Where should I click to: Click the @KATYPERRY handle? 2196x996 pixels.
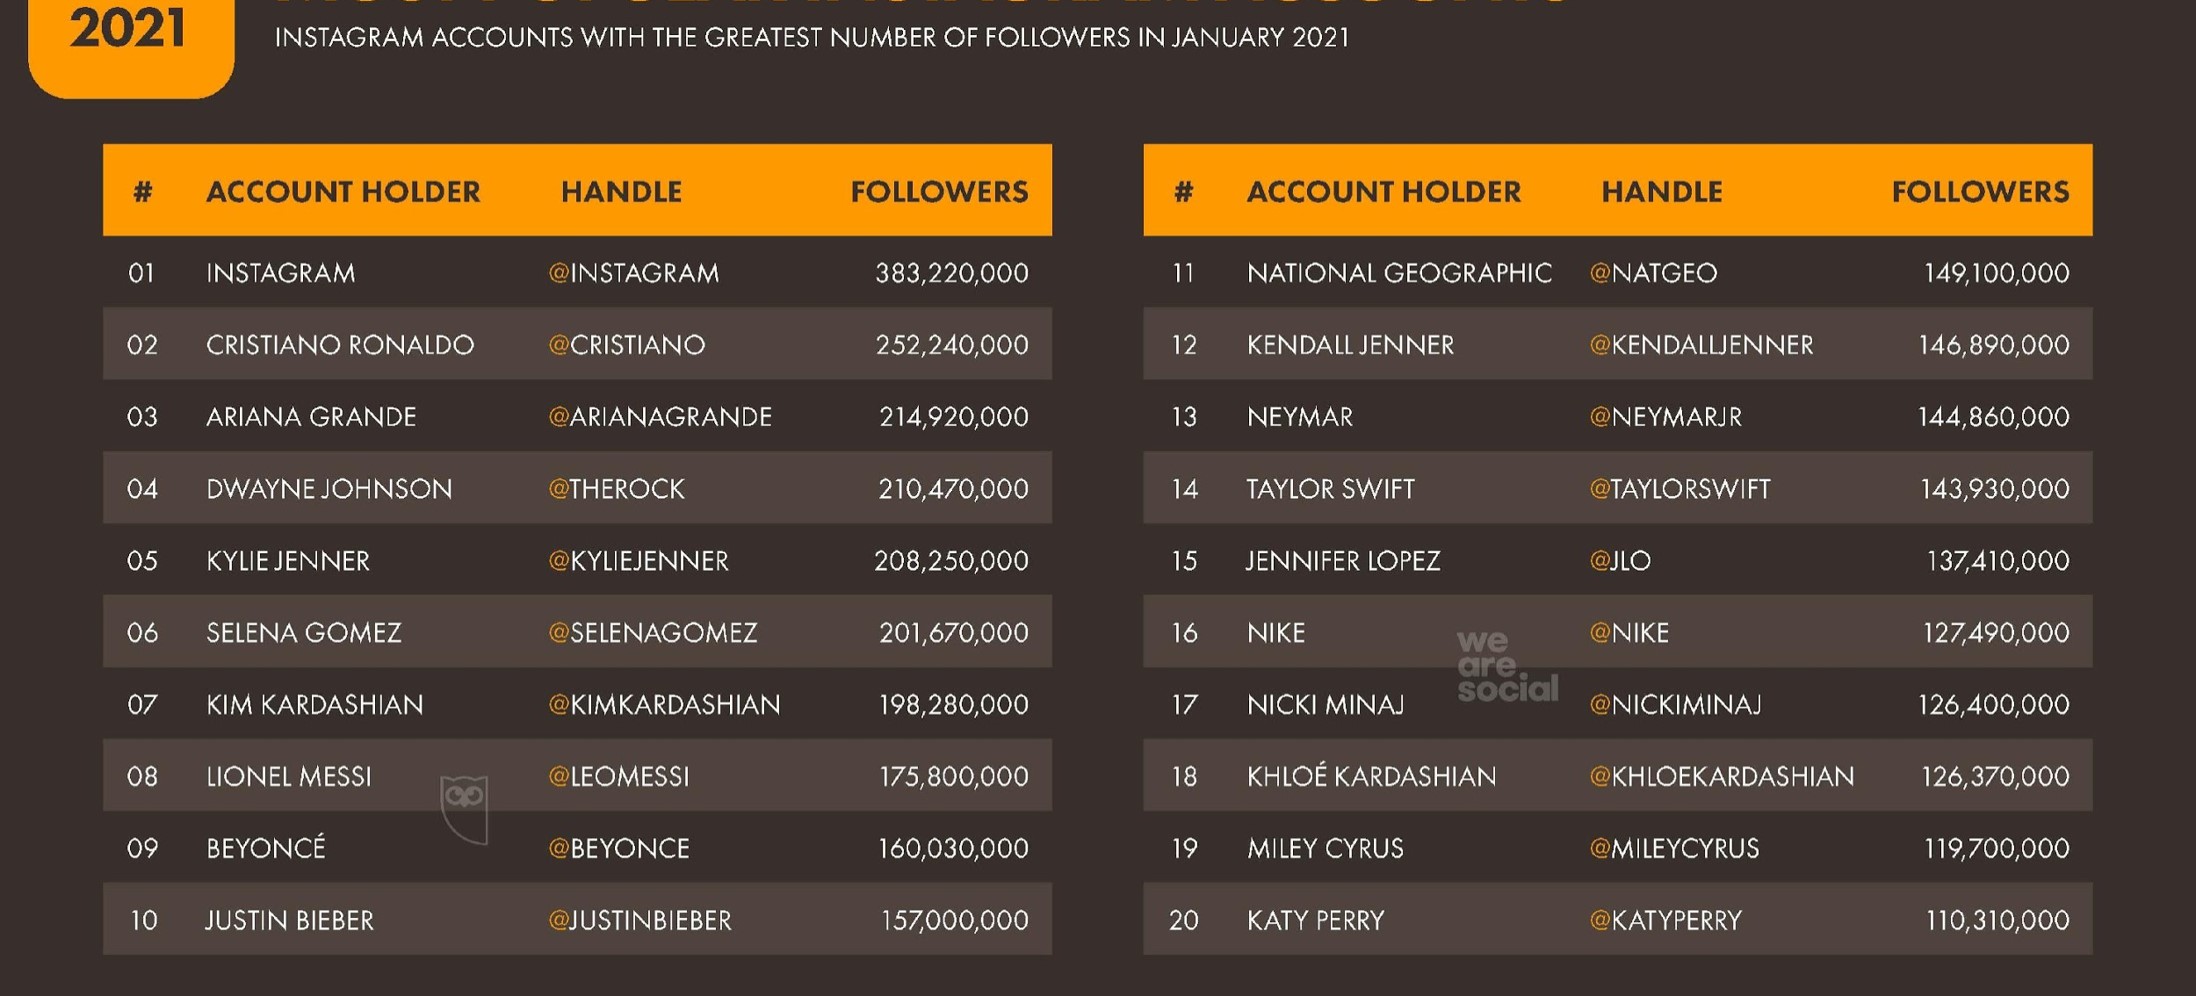point(1665,920)
